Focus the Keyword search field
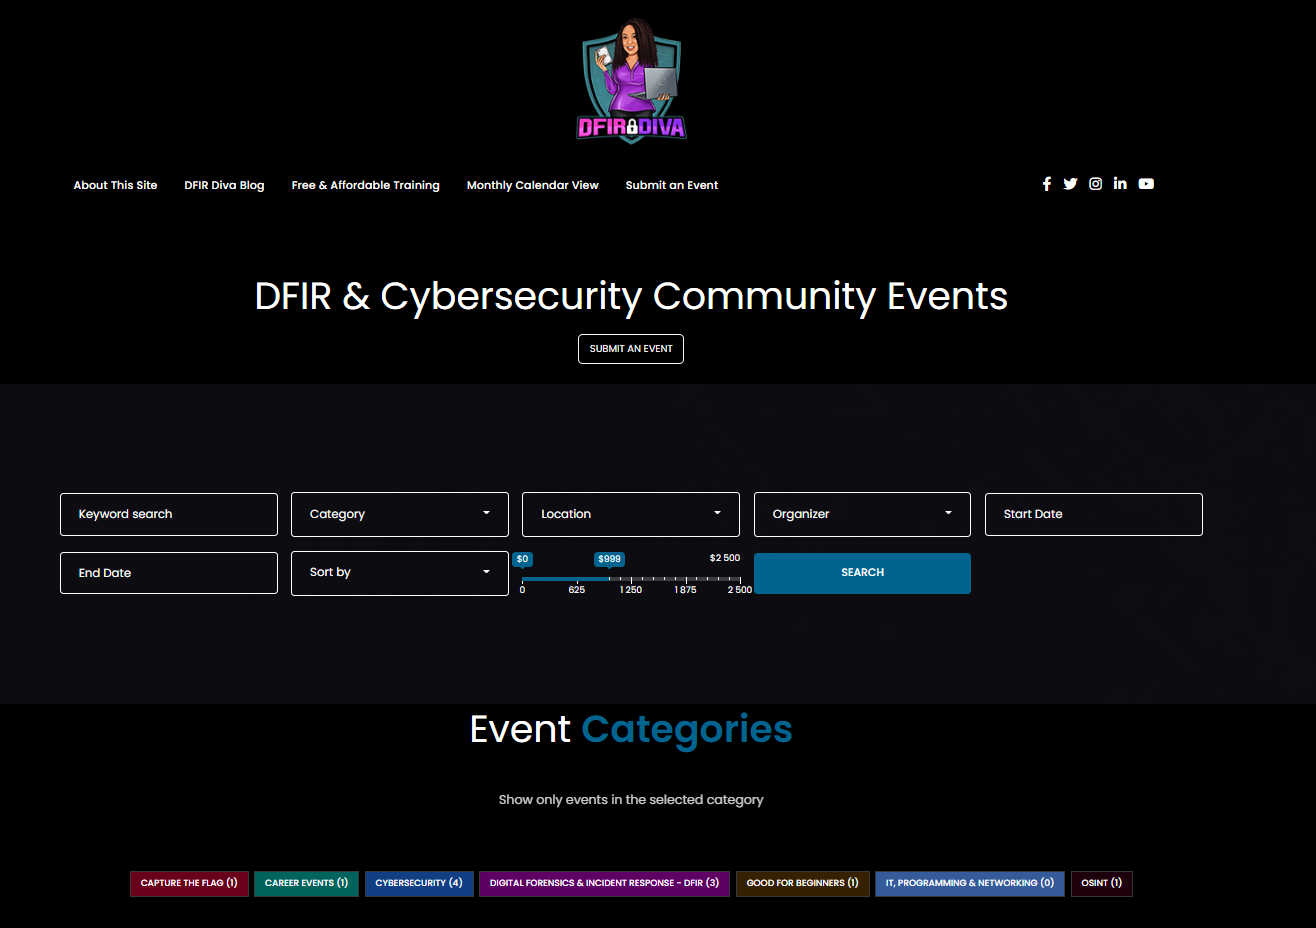1316x928 pixels. click(169, 514)
